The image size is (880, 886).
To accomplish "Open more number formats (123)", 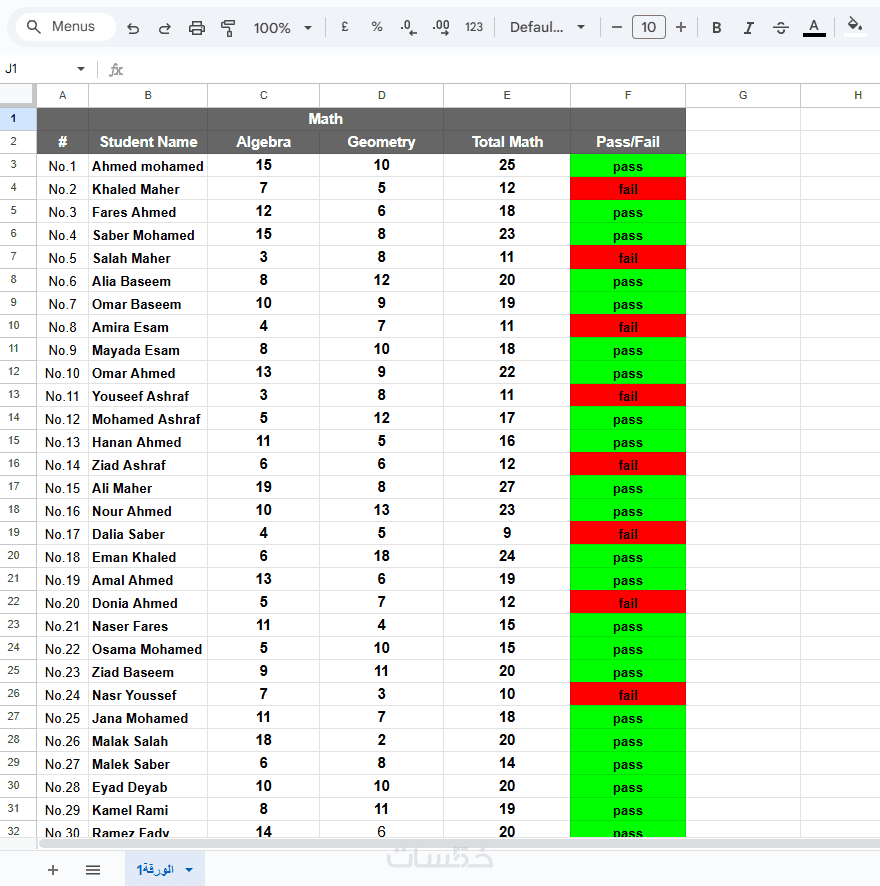I will (x=474, y=27).
